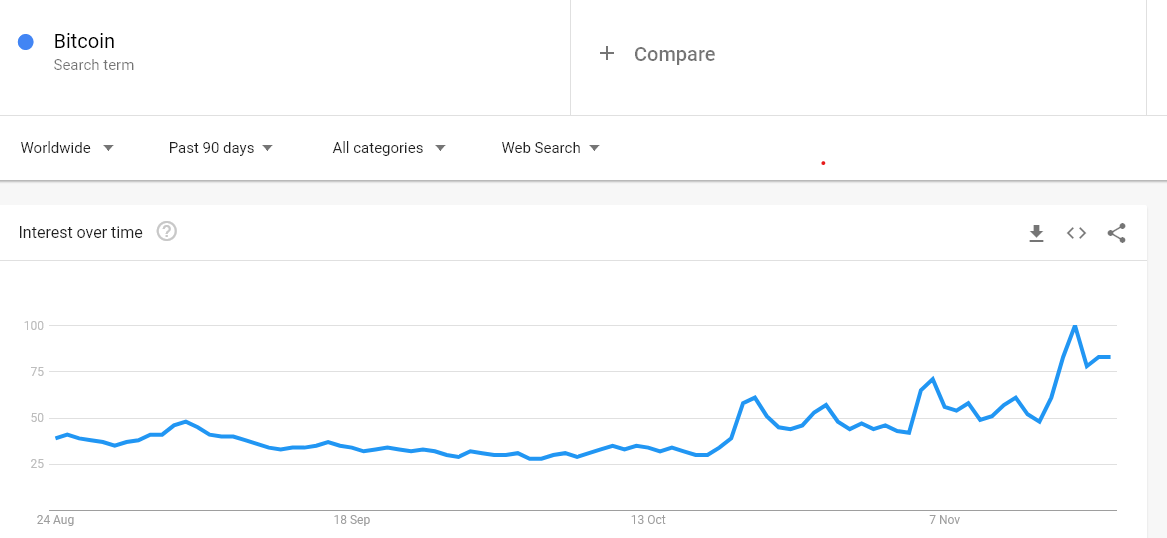The height and width of the screenshot is (538, 1167).
Task: Open the Worldwide region dropdown
Action: [x=67, y=148]
